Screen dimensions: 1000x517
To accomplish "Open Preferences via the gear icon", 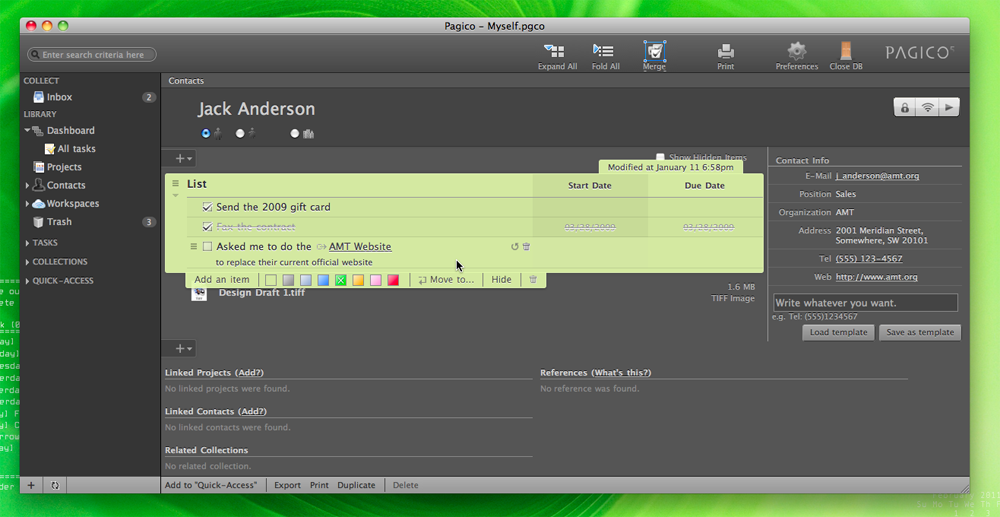I will coord(796,51).
